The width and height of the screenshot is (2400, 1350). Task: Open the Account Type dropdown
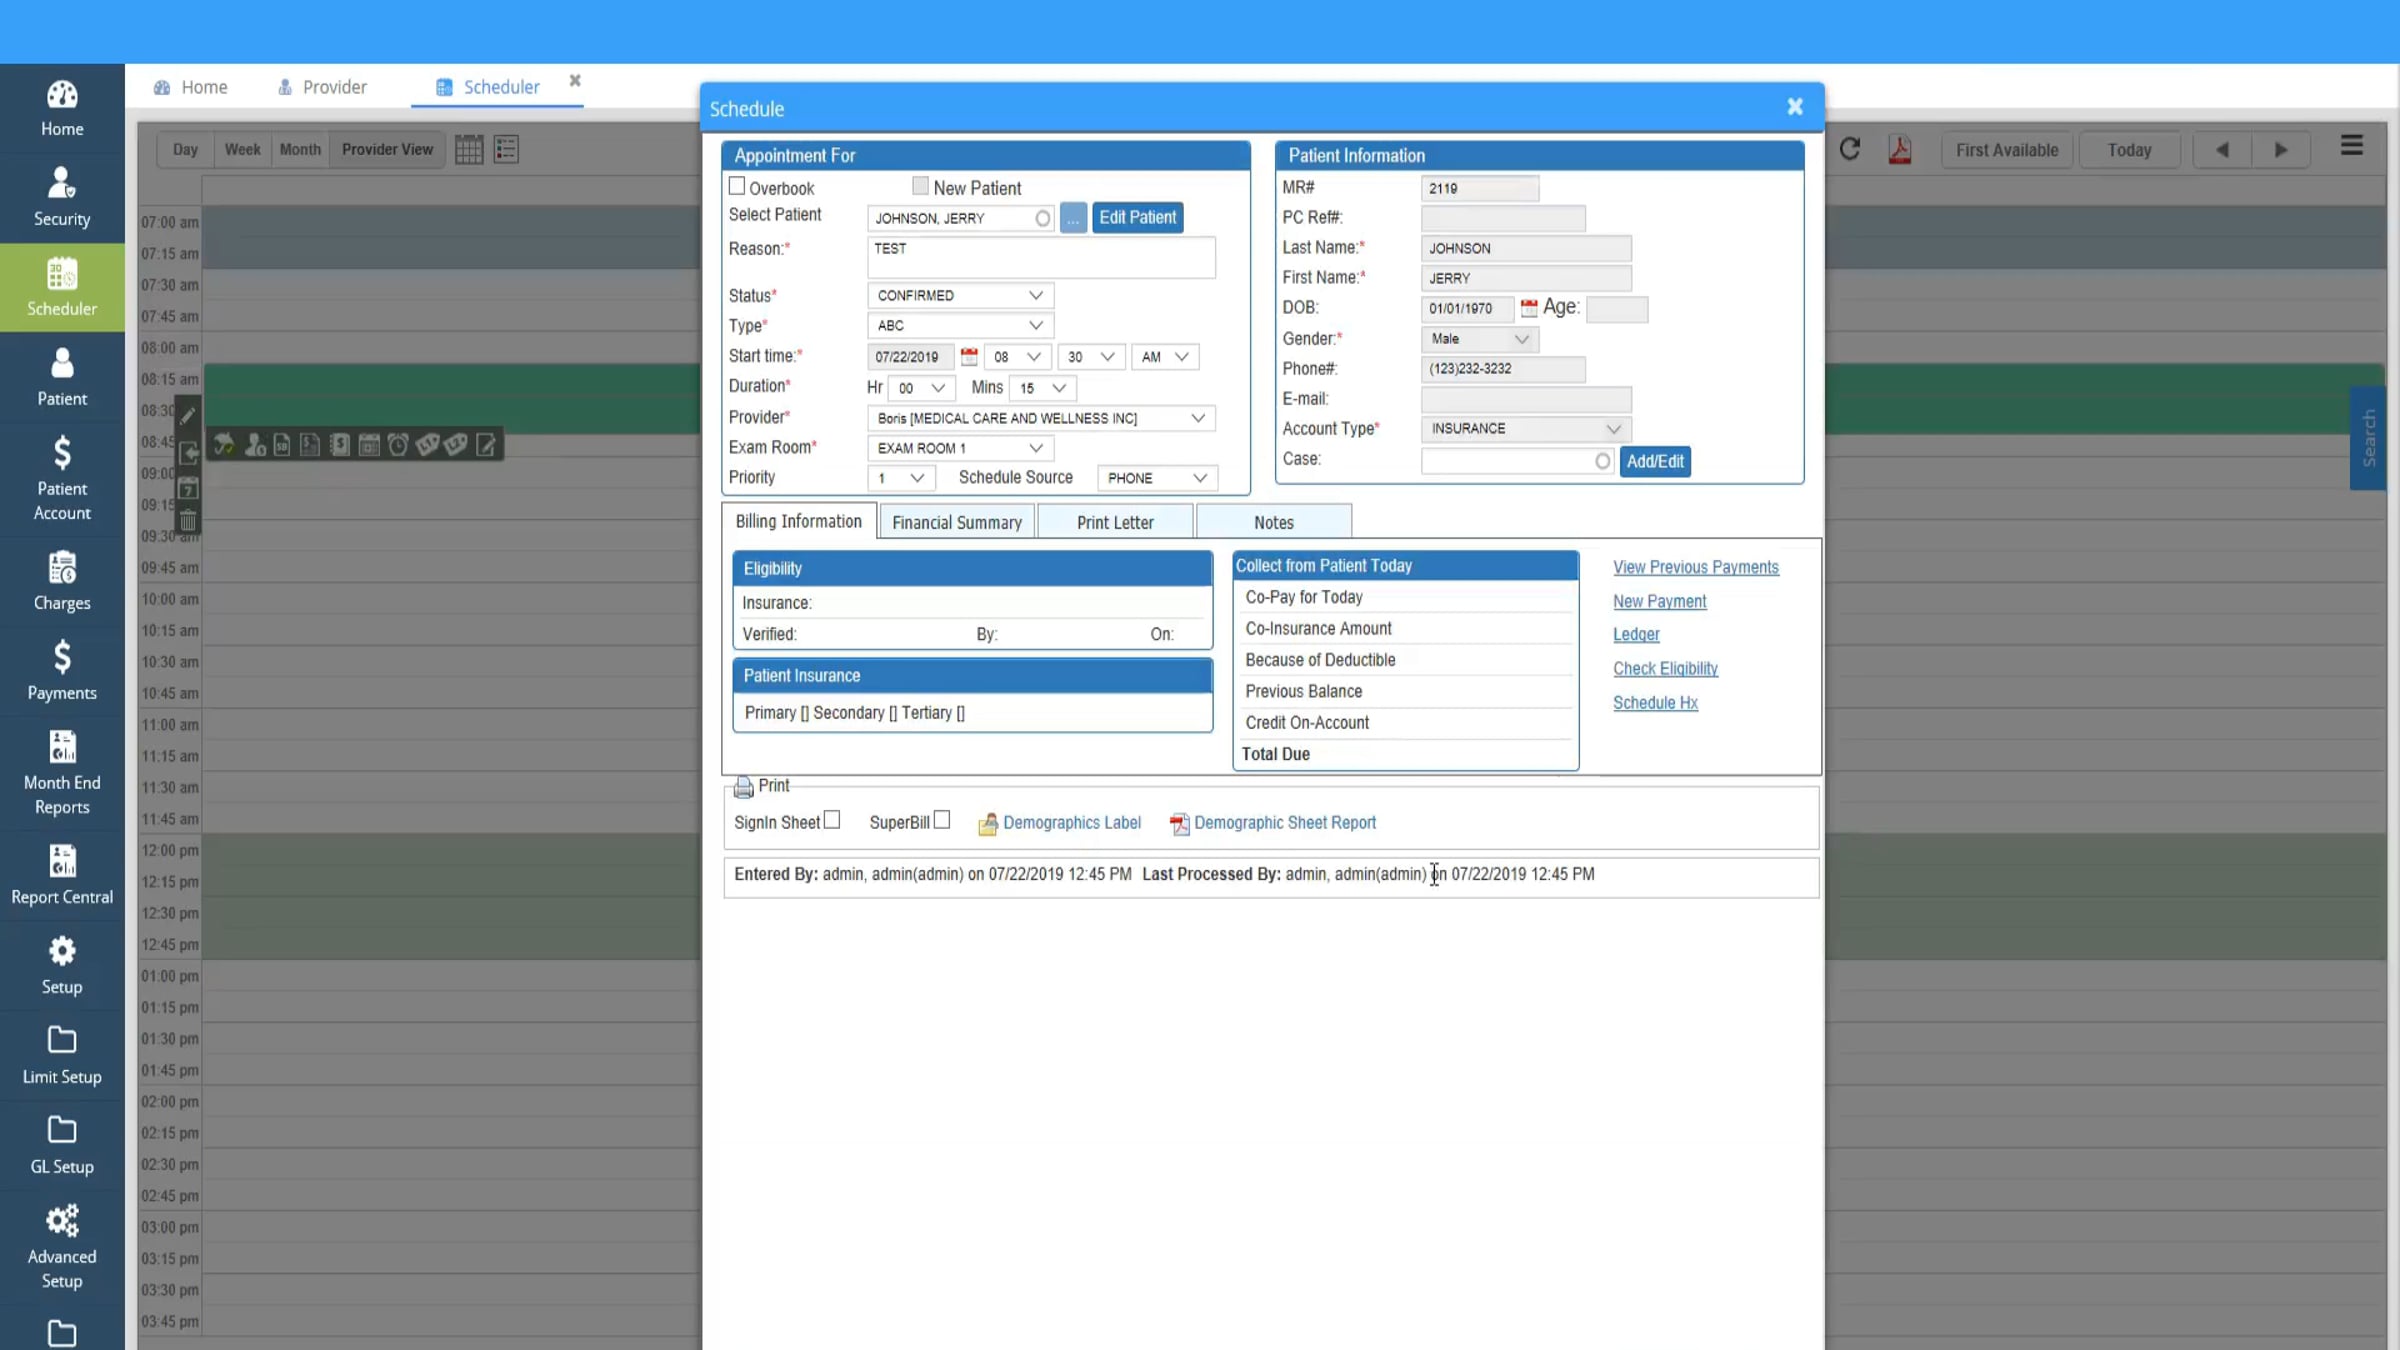pos(1526,429)
